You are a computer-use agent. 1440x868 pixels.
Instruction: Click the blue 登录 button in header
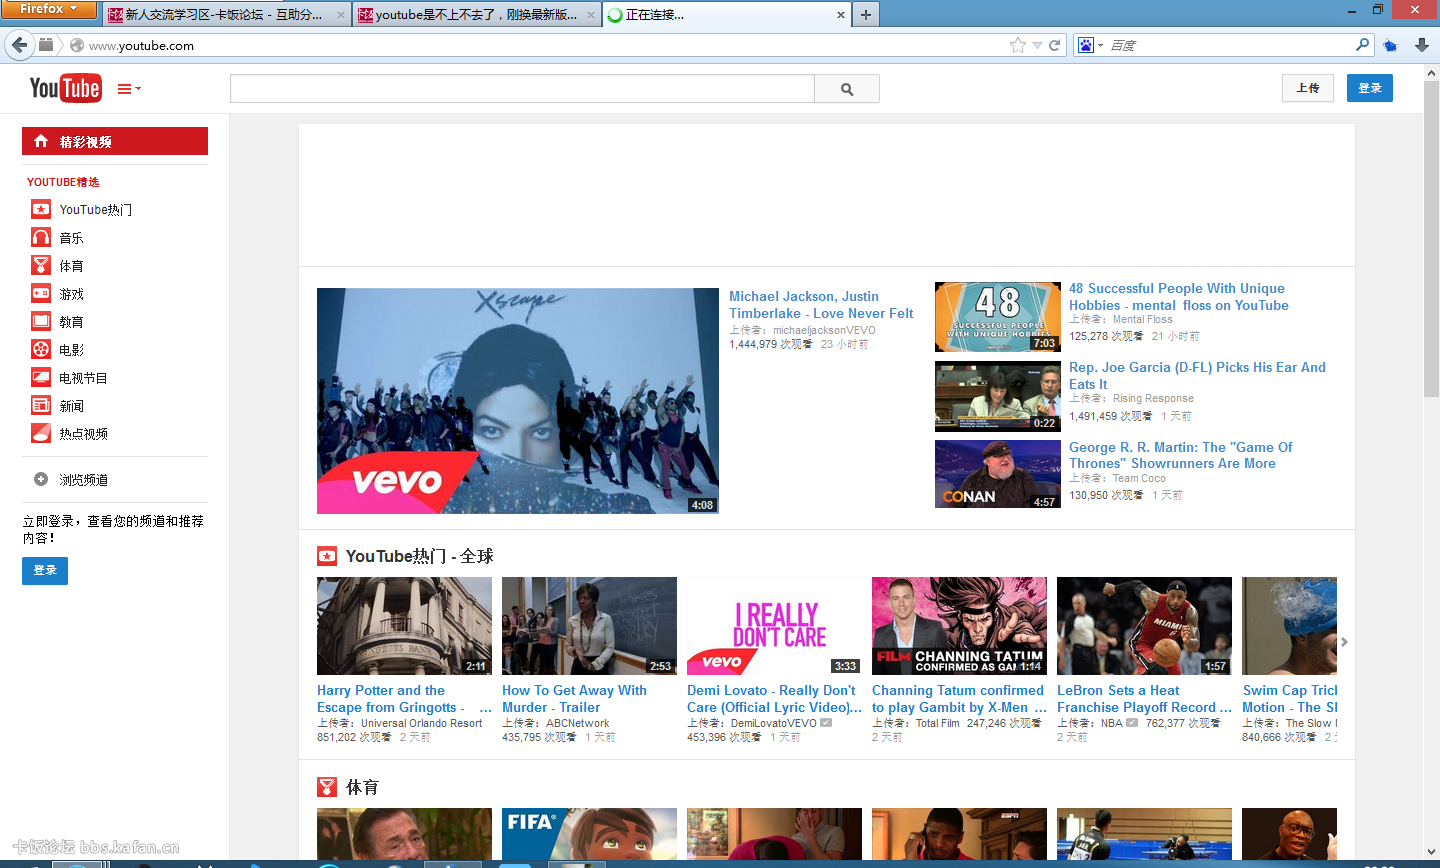point(1370,88)
